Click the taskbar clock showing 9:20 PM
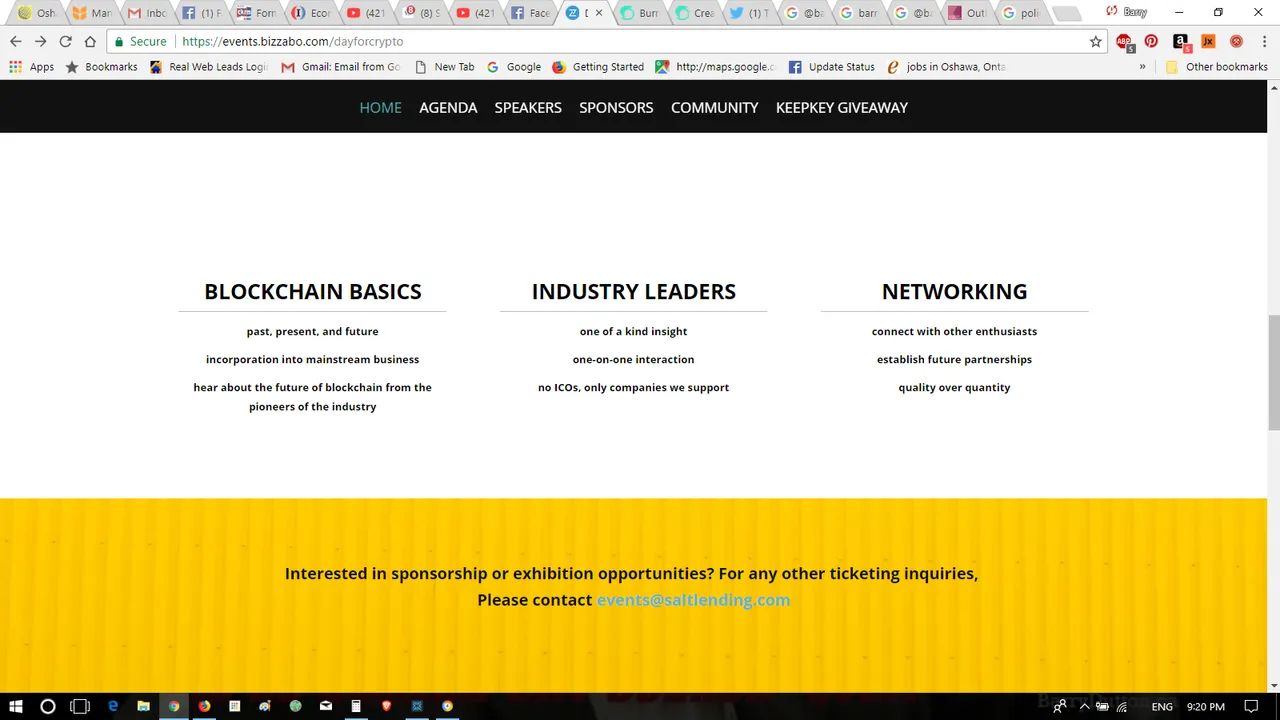Screen dimensions: 1280x720 [1204, 706]
